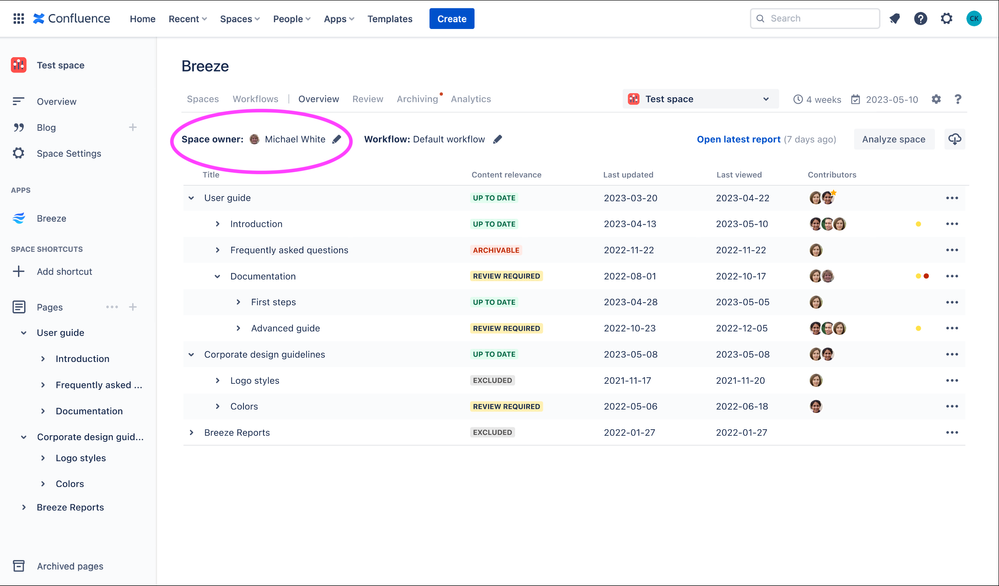
Task: Open more actions for Corporate design guidelines row
Action: 952,355
